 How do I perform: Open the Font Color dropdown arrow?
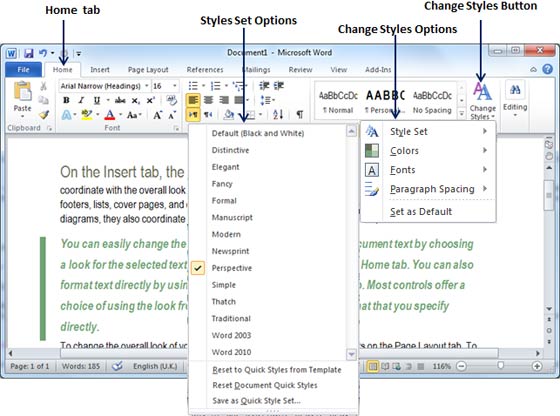(120, 115)
